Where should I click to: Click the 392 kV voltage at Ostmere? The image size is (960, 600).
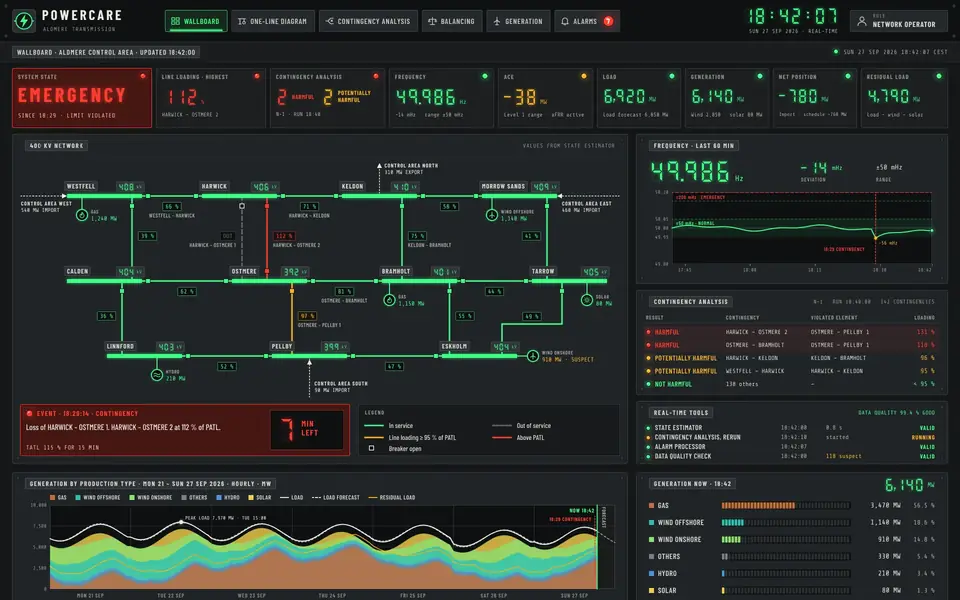pyautogui.click(x=294, y=272)
